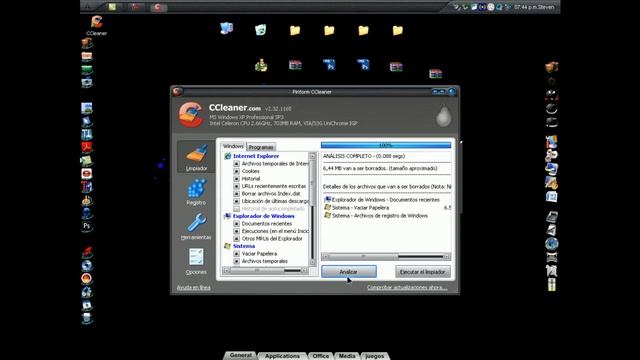This screenshot has width=640, height=360.
Task: Switch to the Office tab at screen bottom
Action: [x=320, y=356]
